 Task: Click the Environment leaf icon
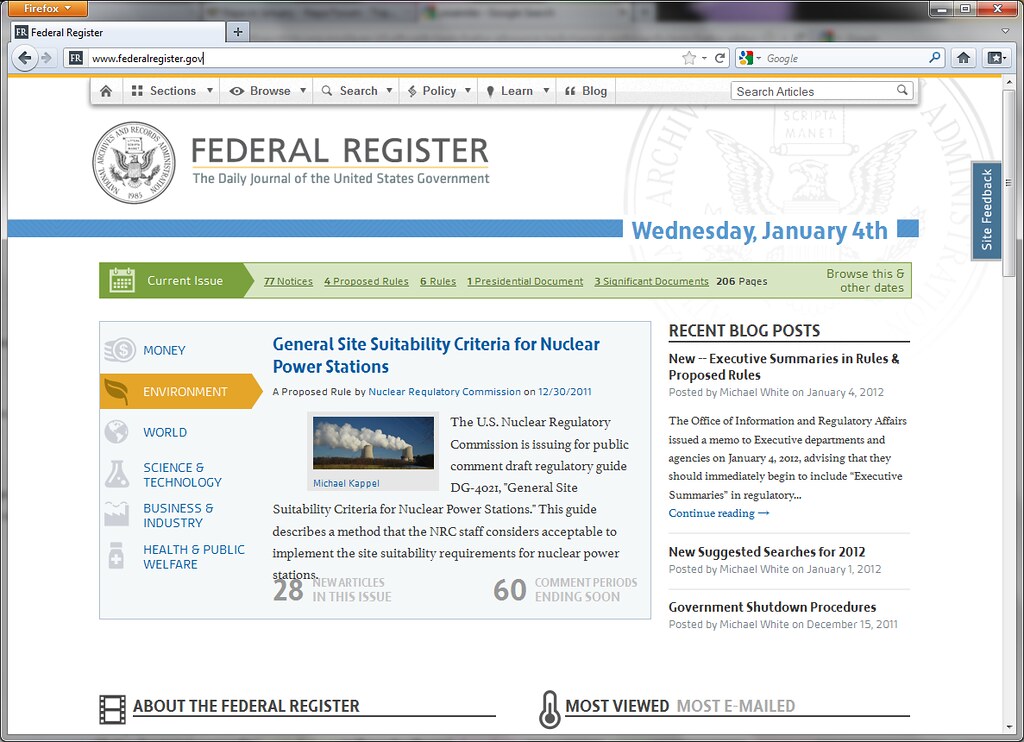click(x=116, y=391)
